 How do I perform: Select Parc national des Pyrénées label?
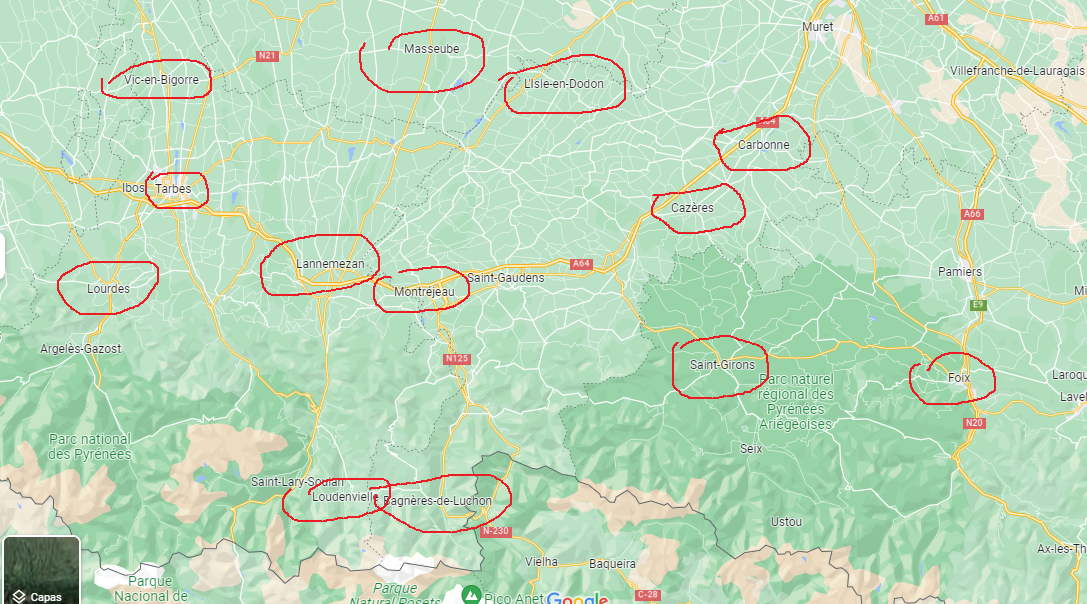point(90,447)
